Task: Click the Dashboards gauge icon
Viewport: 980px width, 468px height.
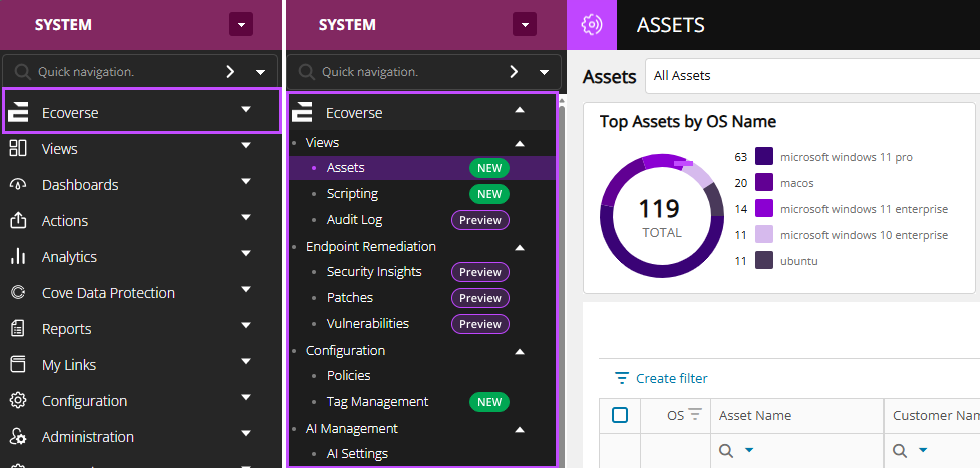Action: pyautogui.click(x=18, y=184)
